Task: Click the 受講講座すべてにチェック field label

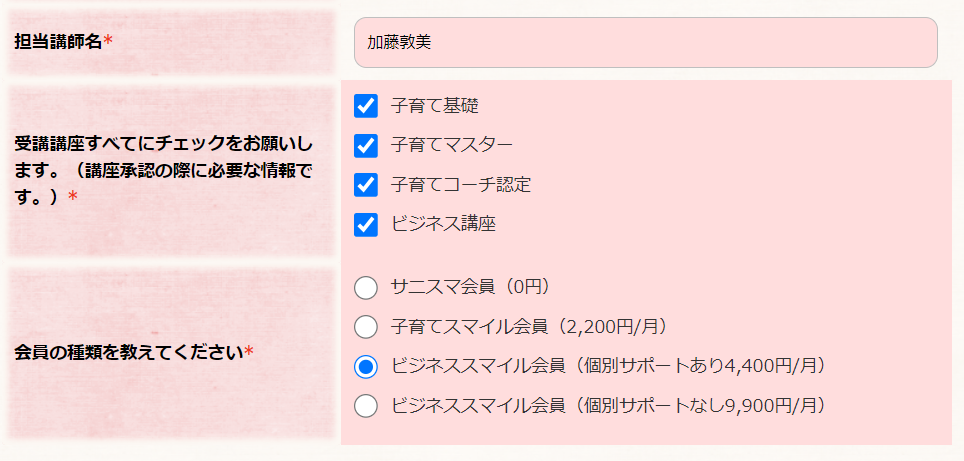Action: click(163, 170)
